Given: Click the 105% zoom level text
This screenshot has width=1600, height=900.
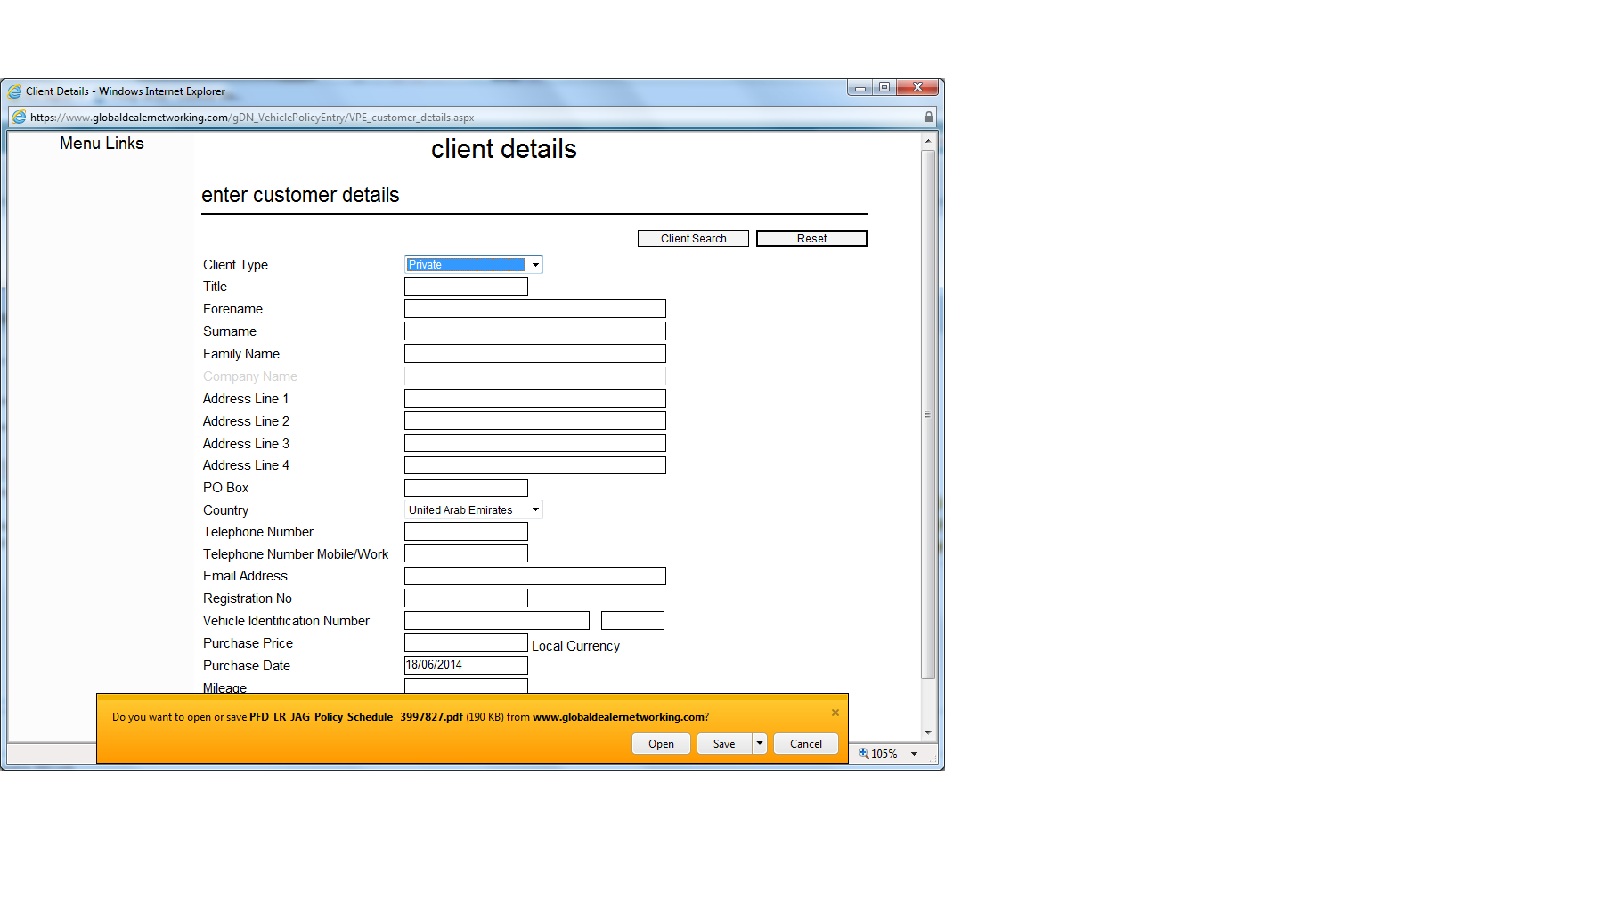Looking at the screenshot, I should click(x=884, y=754).
